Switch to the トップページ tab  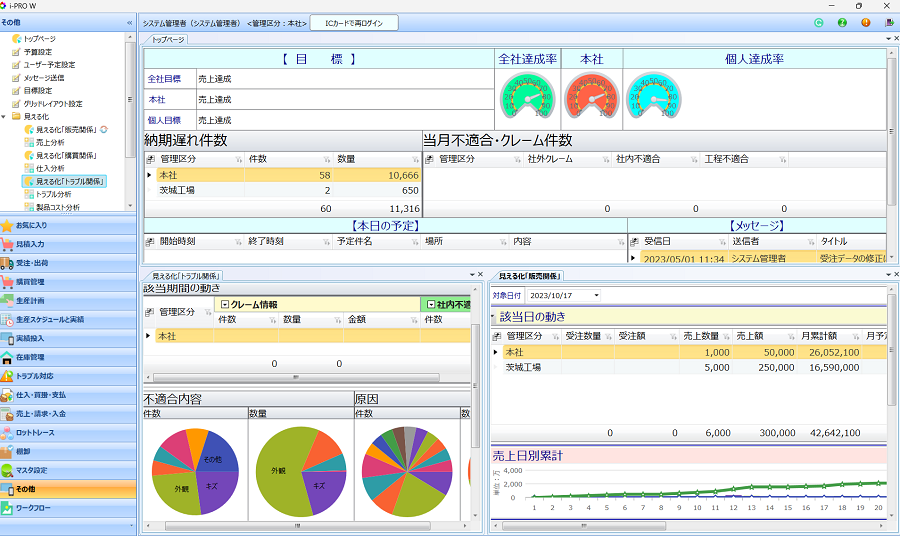point(168,39)
